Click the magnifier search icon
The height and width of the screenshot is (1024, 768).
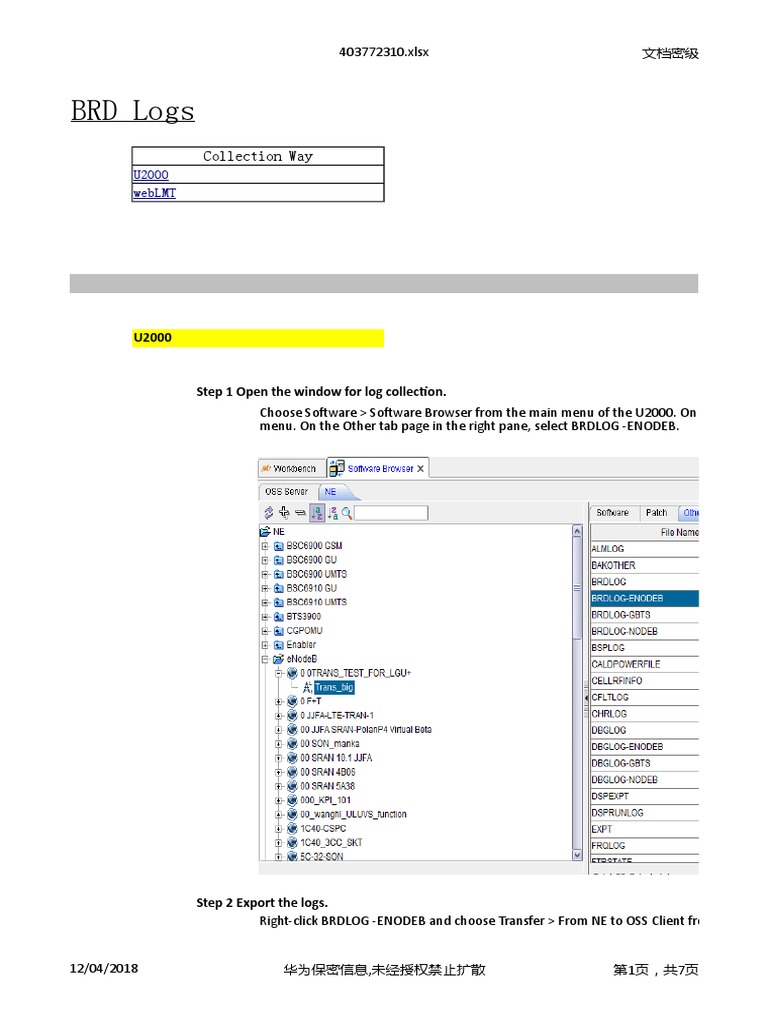coord(347,513)
